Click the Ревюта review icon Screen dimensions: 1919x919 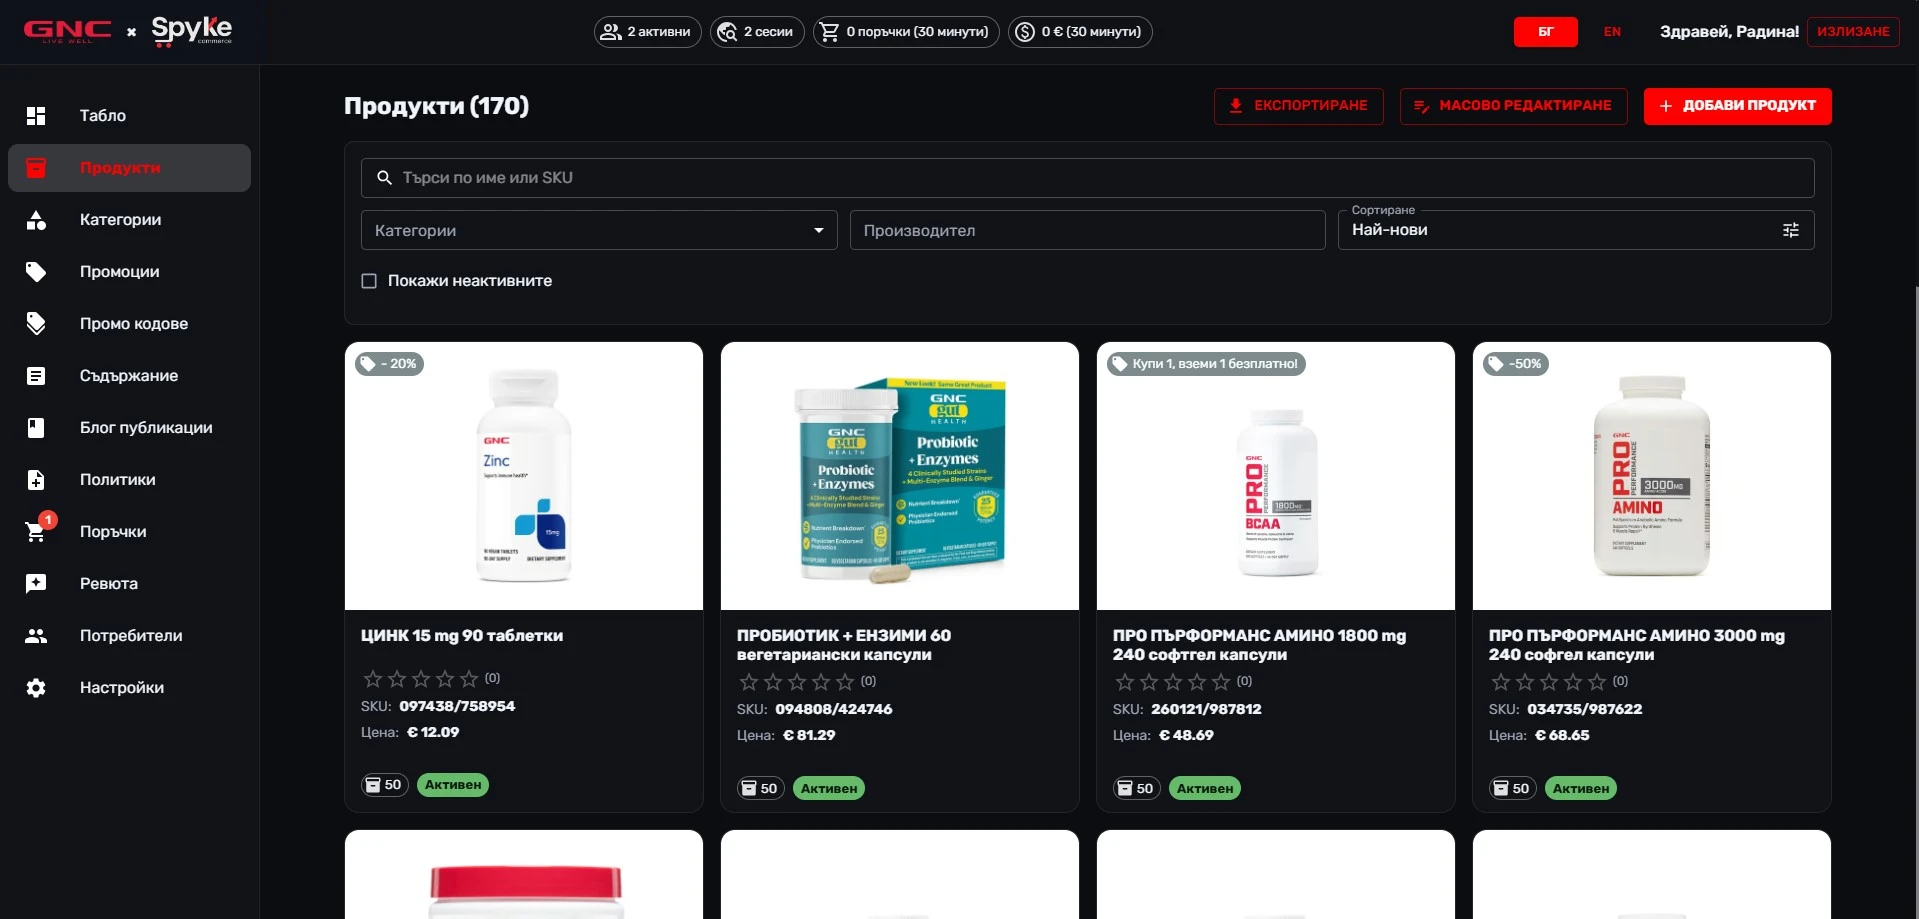[36, 584]
